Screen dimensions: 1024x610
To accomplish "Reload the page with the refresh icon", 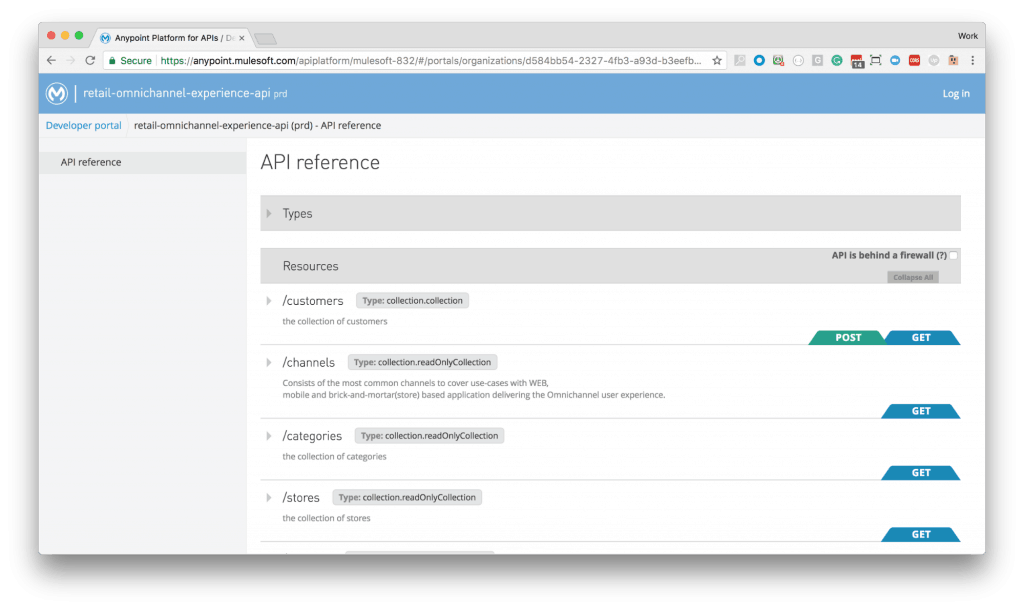I will pos(88,60).
